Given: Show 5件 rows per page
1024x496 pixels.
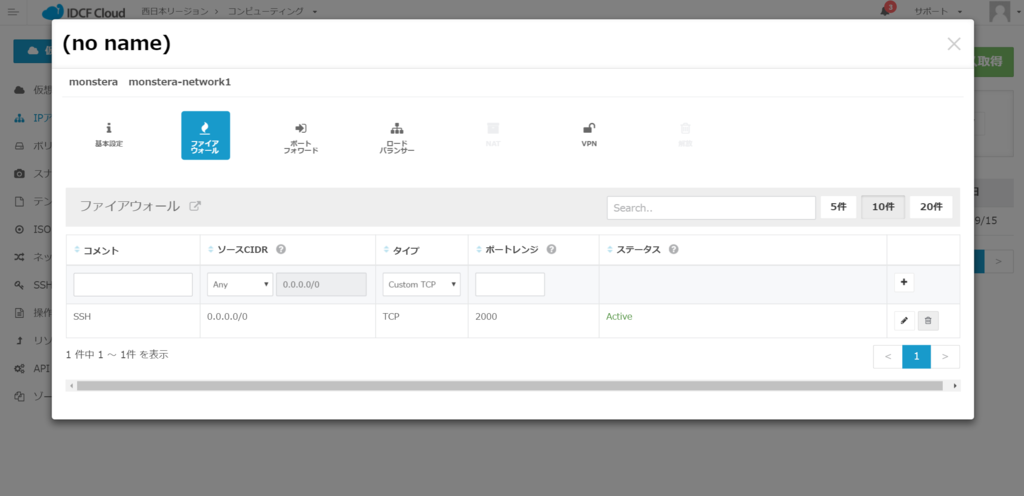Looking at the screenshot, I should (838, 207).
